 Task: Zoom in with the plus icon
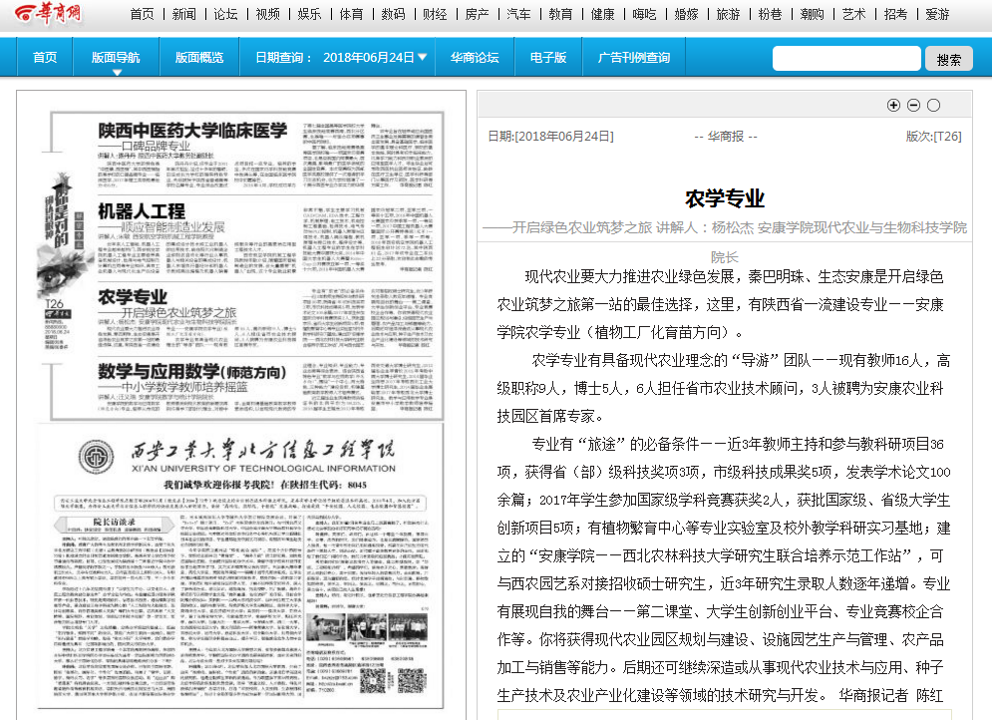pos(893,106)
